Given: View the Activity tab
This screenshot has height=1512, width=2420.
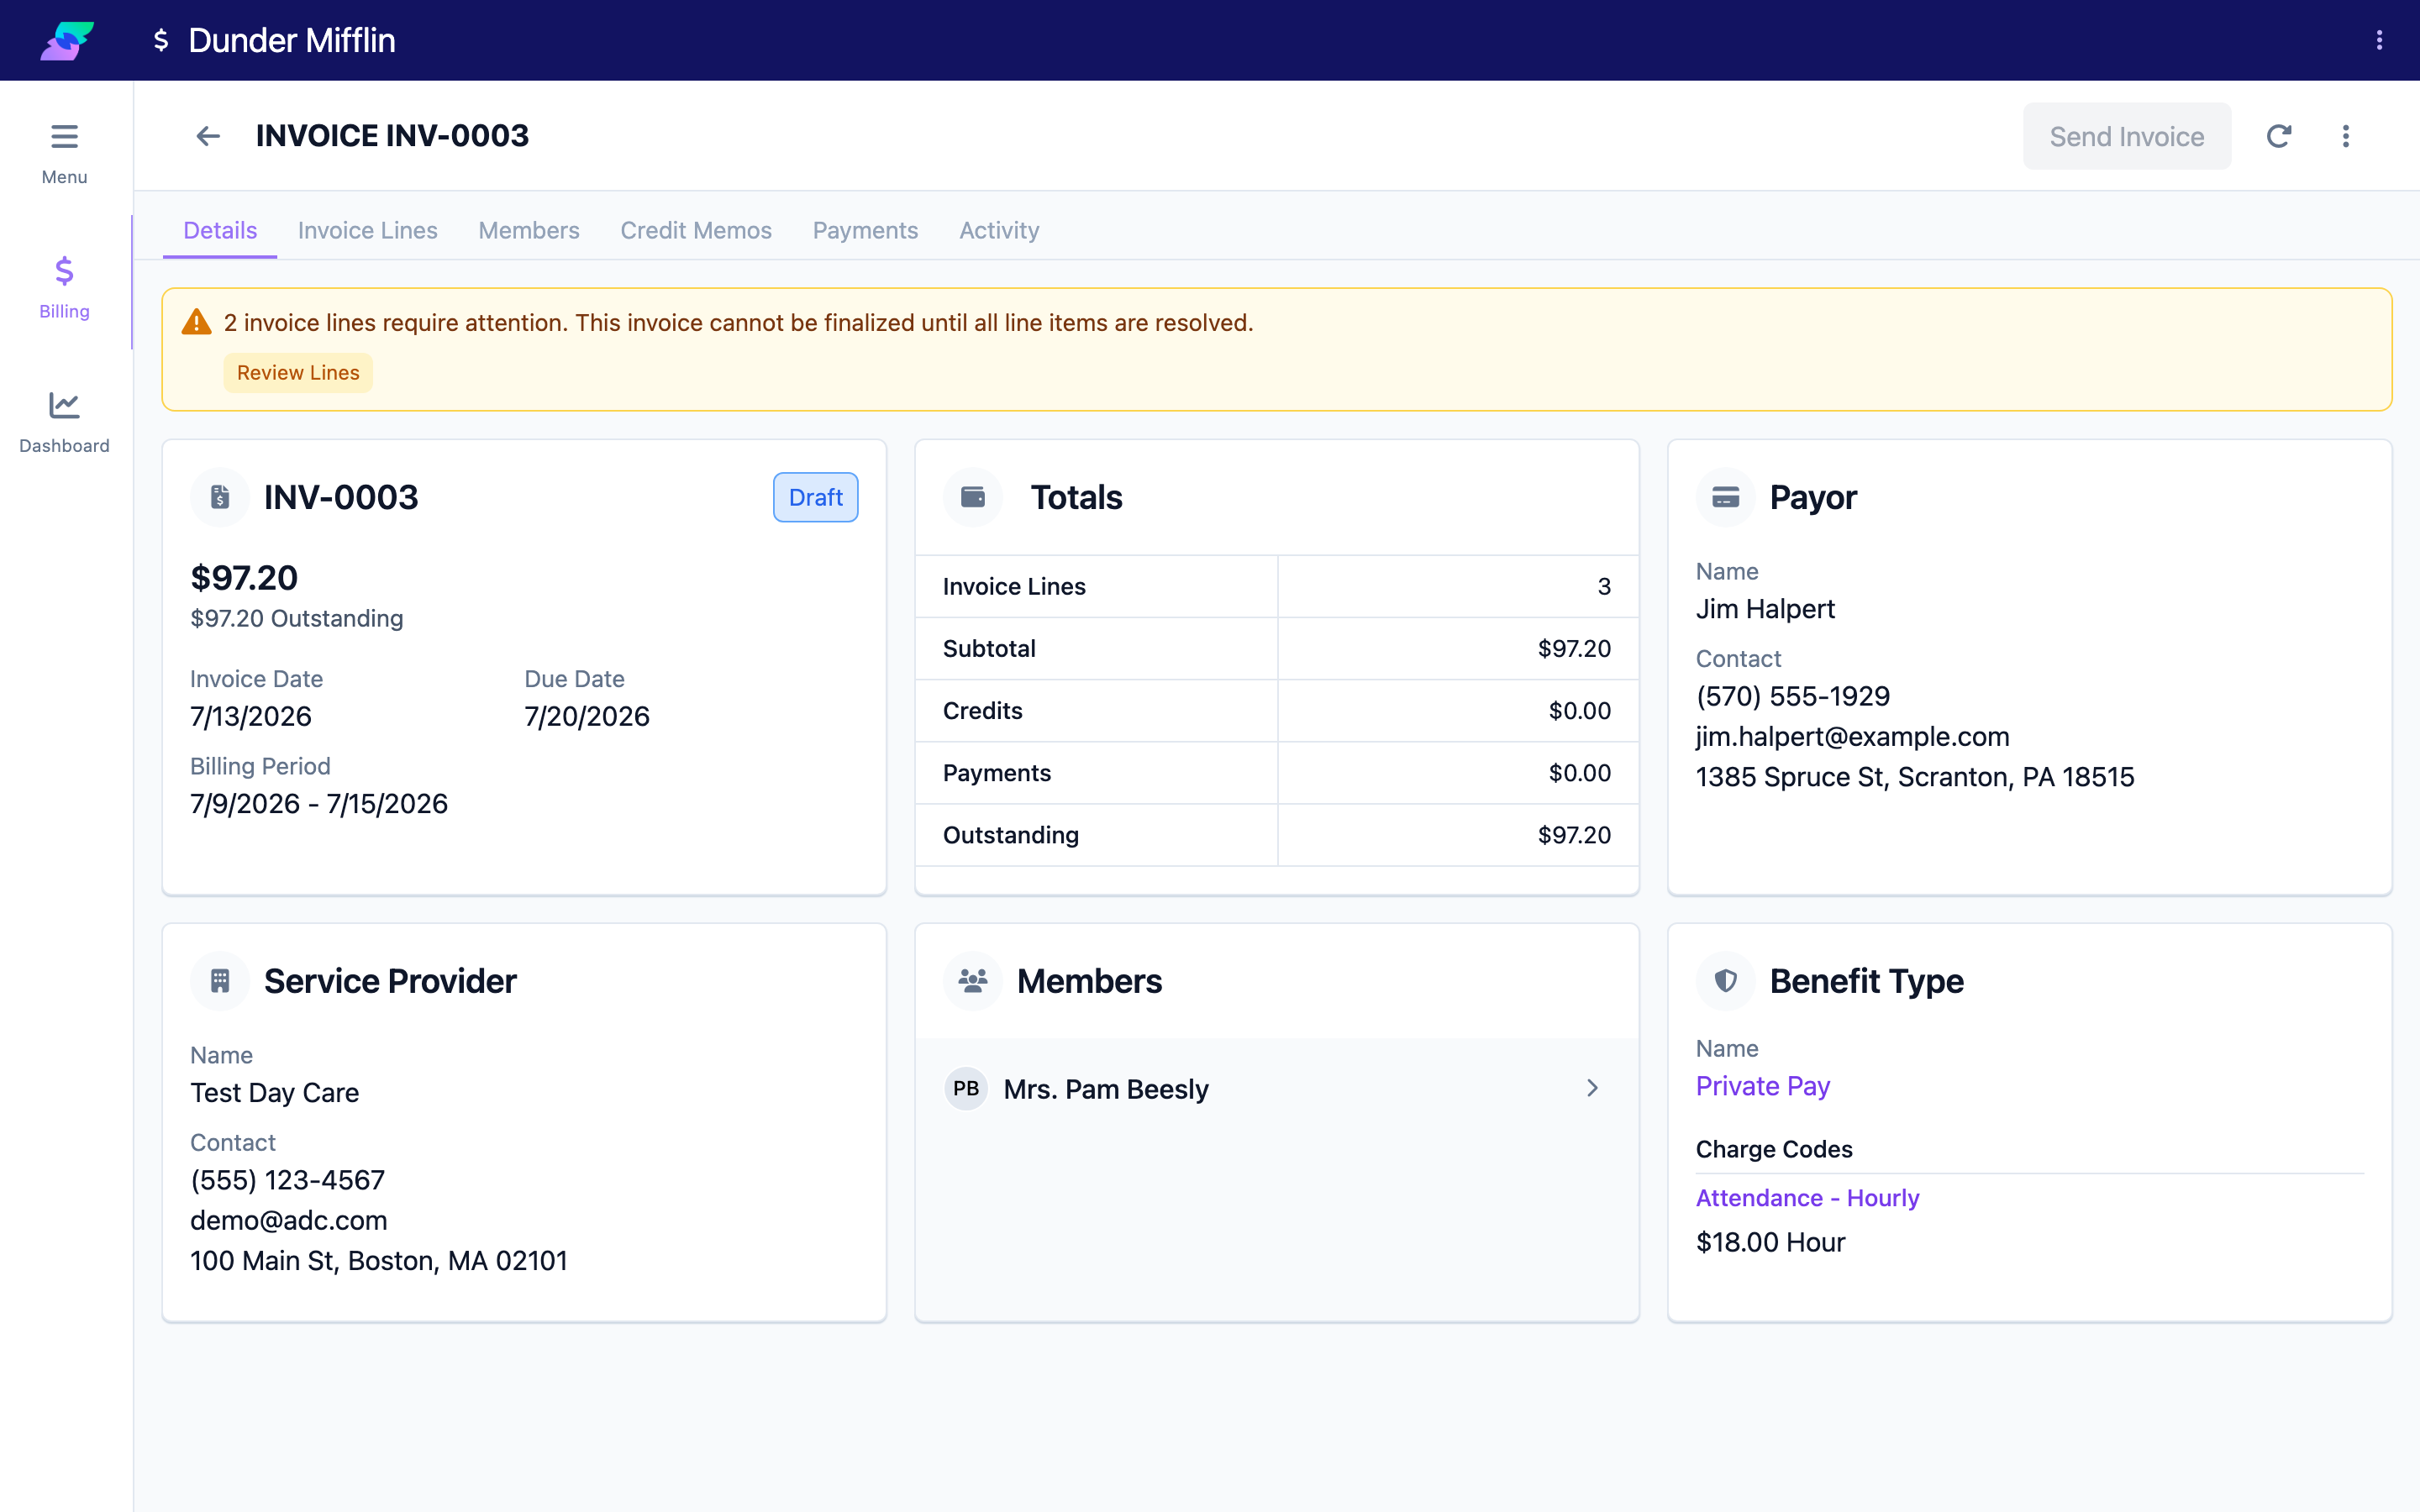Looking at the screenshot, I should coord(999,230).
